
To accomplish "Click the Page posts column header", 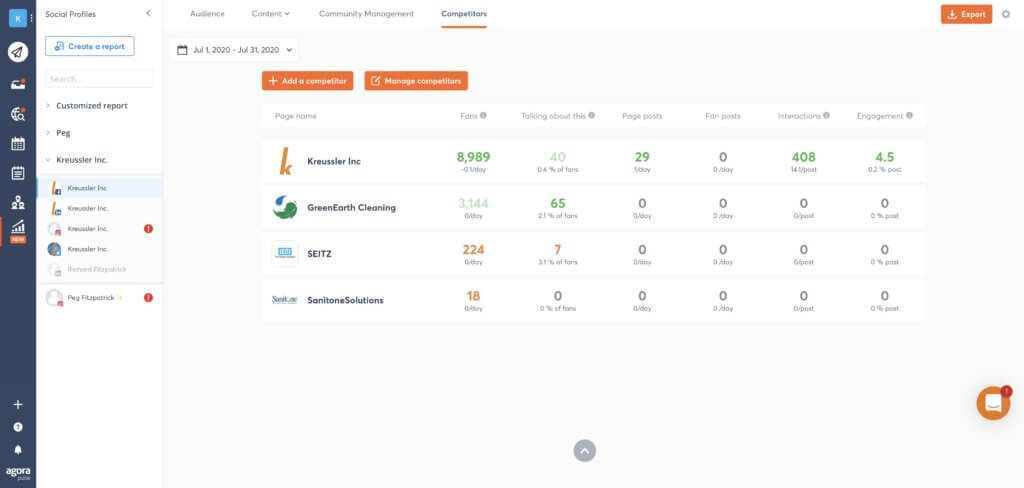I will click(x=642, y=116).
